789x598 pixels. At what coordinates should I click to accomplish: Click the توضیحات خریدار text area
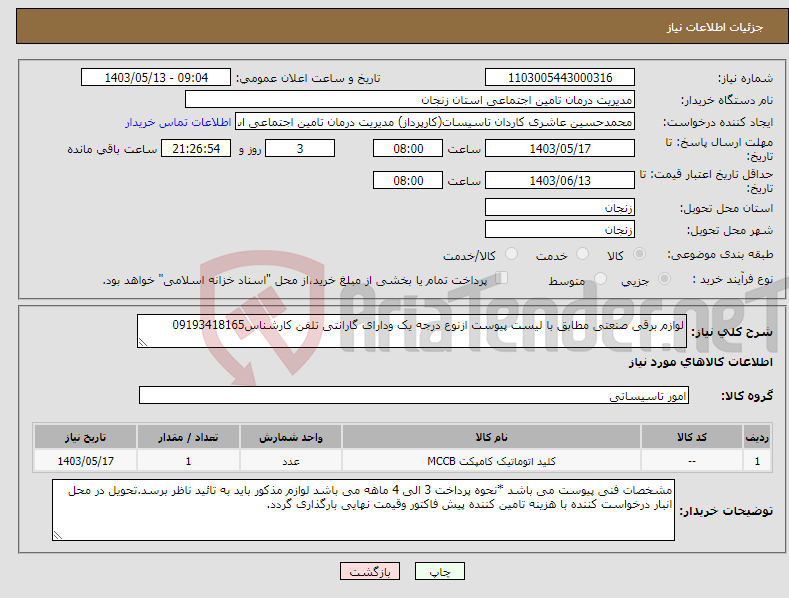363,510
